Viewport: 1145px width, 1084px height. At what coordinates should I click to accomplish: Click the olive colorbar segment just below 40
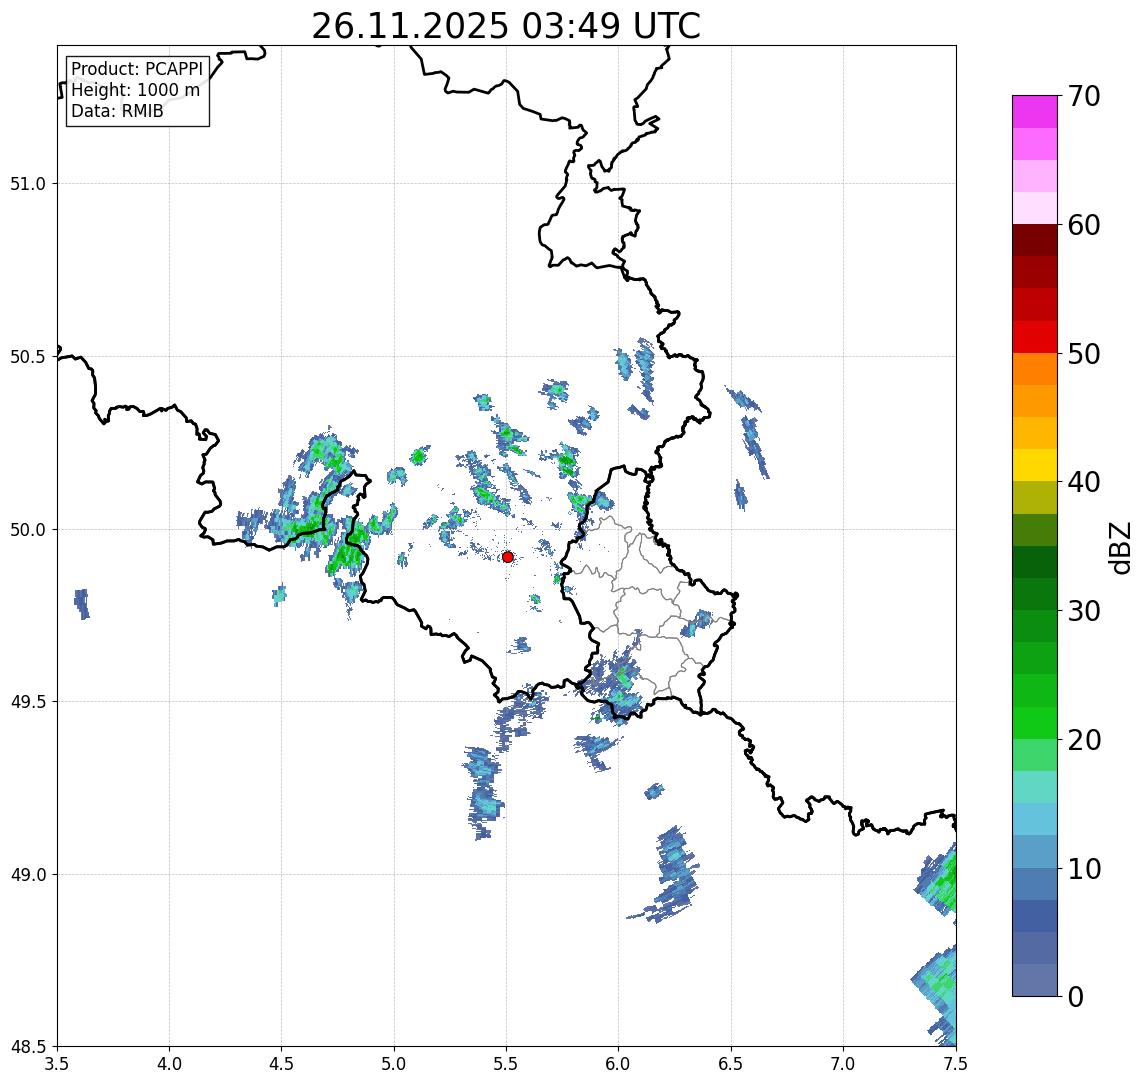(1035, 497)
